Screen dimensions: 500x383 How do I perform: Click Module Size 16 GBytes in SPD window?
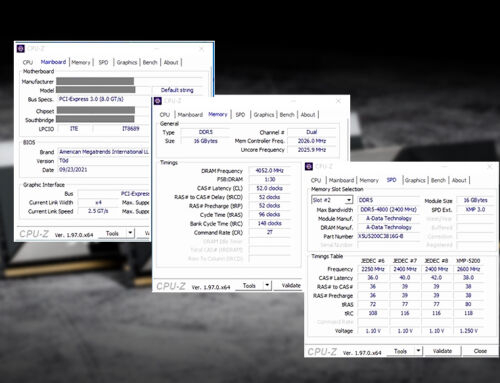point(475,200)
